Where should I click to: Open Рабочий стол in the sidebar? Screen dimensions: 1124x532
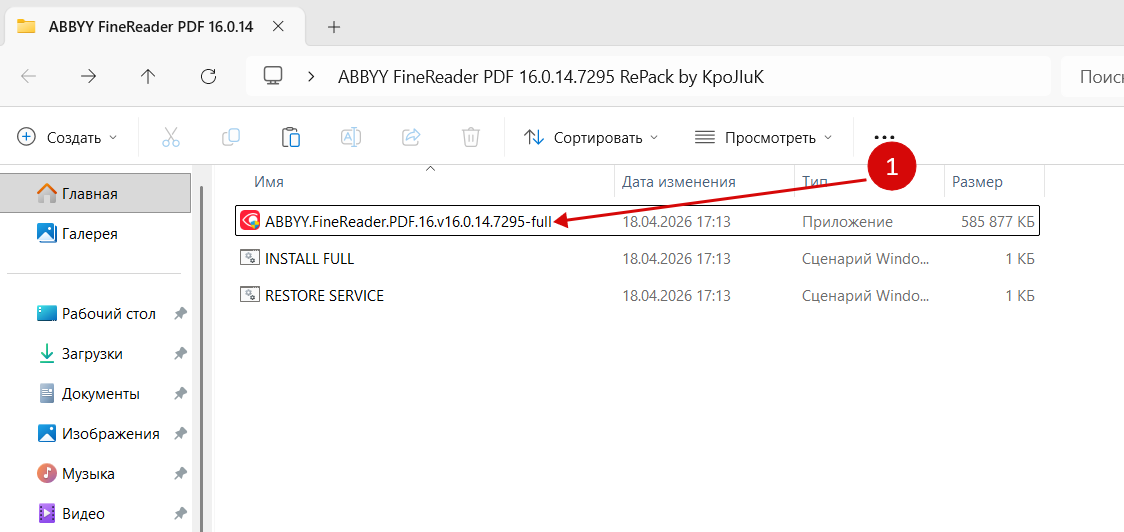pos(96,314)
